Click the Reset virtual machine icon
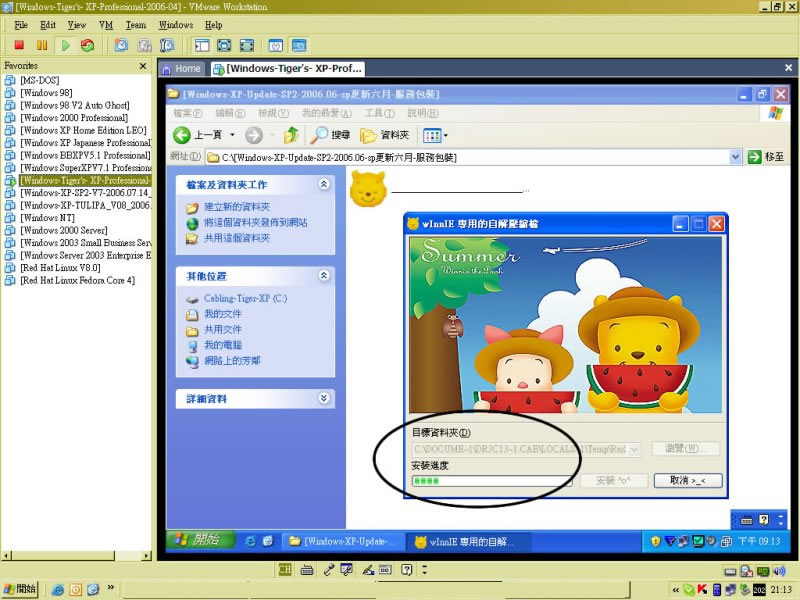This screenshot has height=600, width=800. point(88,45)
